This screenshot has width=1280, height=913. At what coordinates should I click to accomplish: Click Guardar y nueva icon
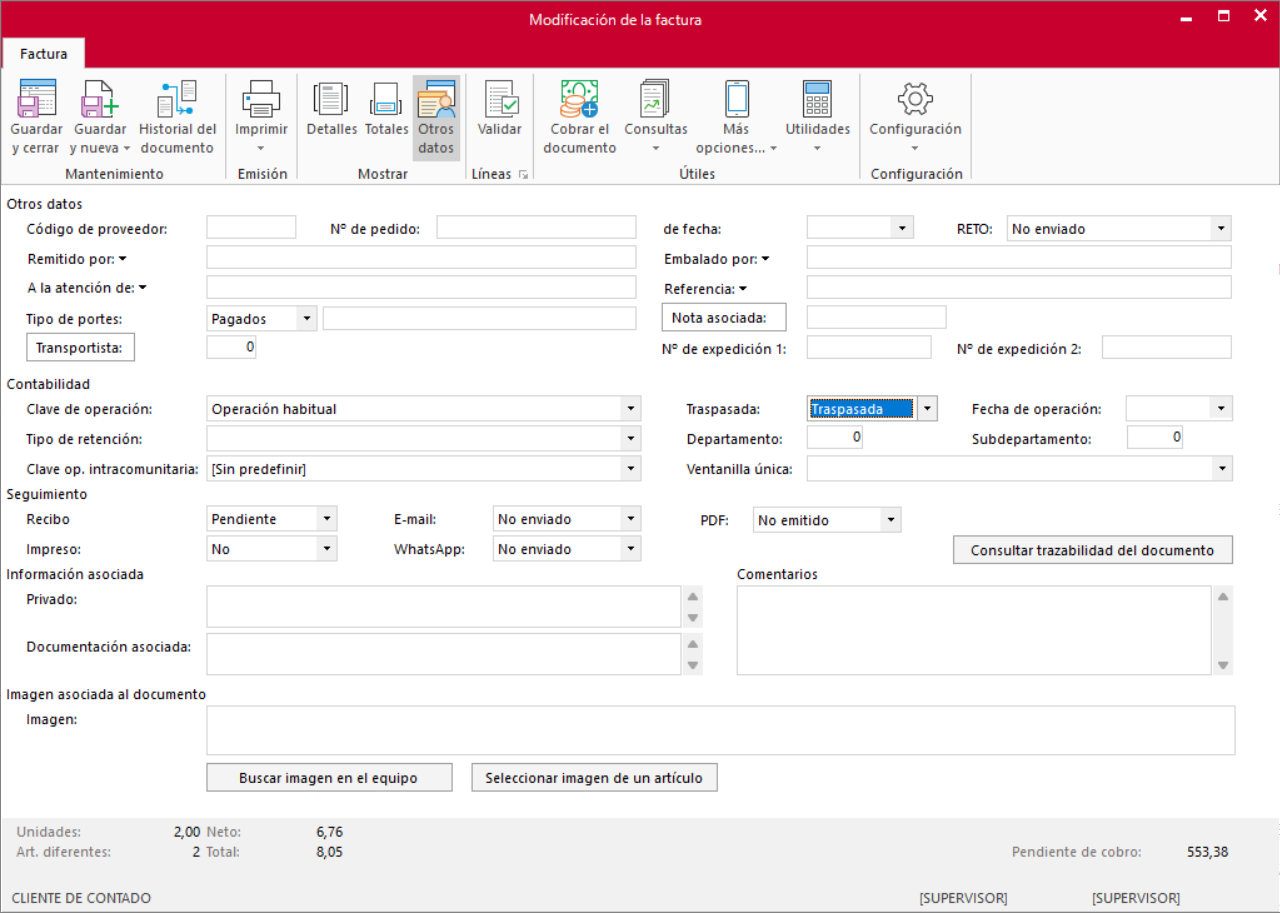[x=100, y=98]
